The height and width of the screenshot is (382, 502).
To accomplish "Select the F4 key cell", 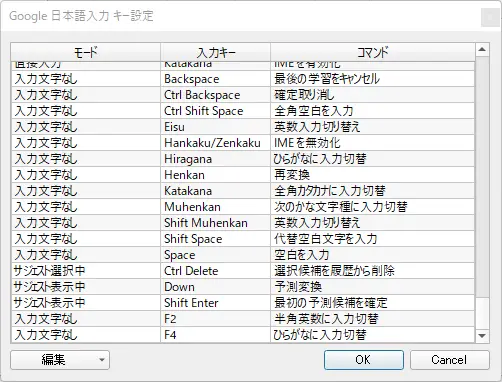I will [x=215, y=335].
